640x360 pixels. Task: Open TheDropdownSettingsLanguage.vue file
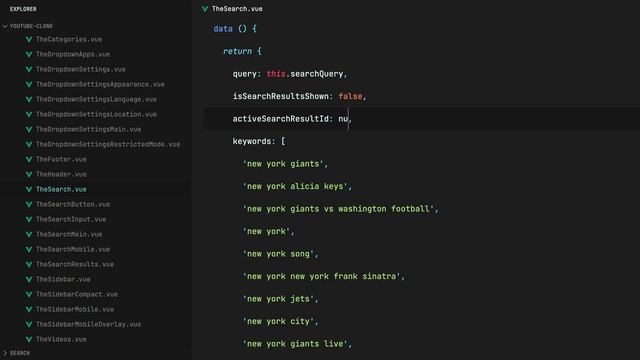pyautogui.click(x=96, y=100)
